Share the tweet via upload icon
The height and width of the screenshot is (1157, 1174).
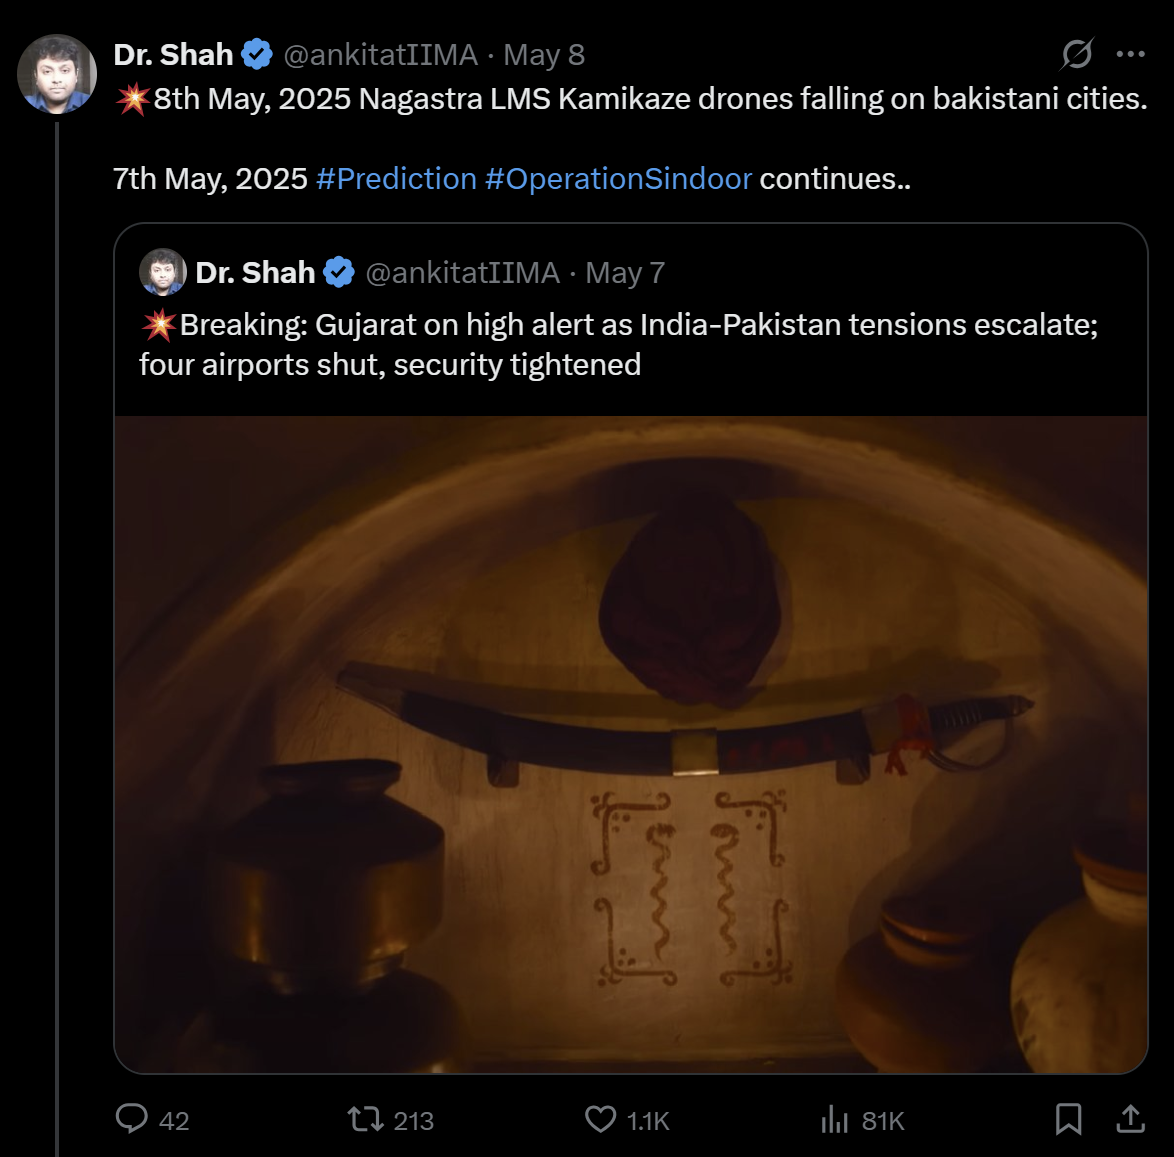point(1130,1118)
